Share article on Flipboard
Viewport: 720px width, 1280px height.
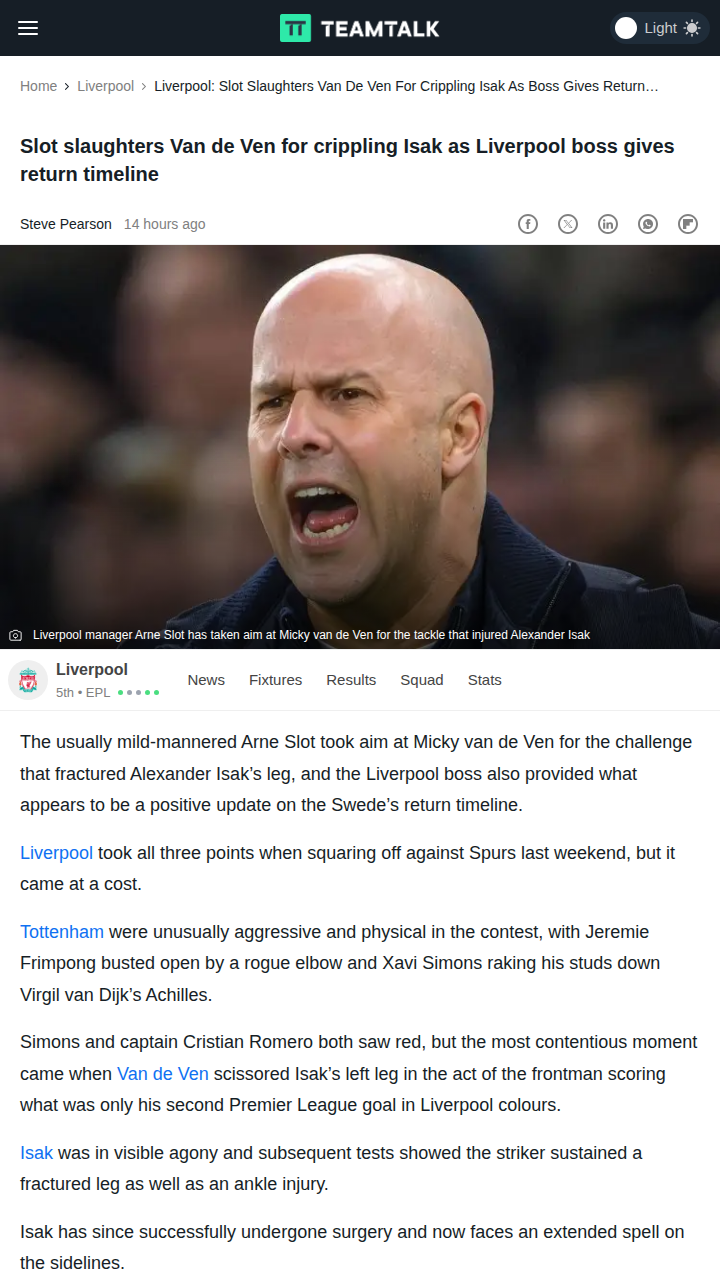pyautogui.click(x=688, y=224)
